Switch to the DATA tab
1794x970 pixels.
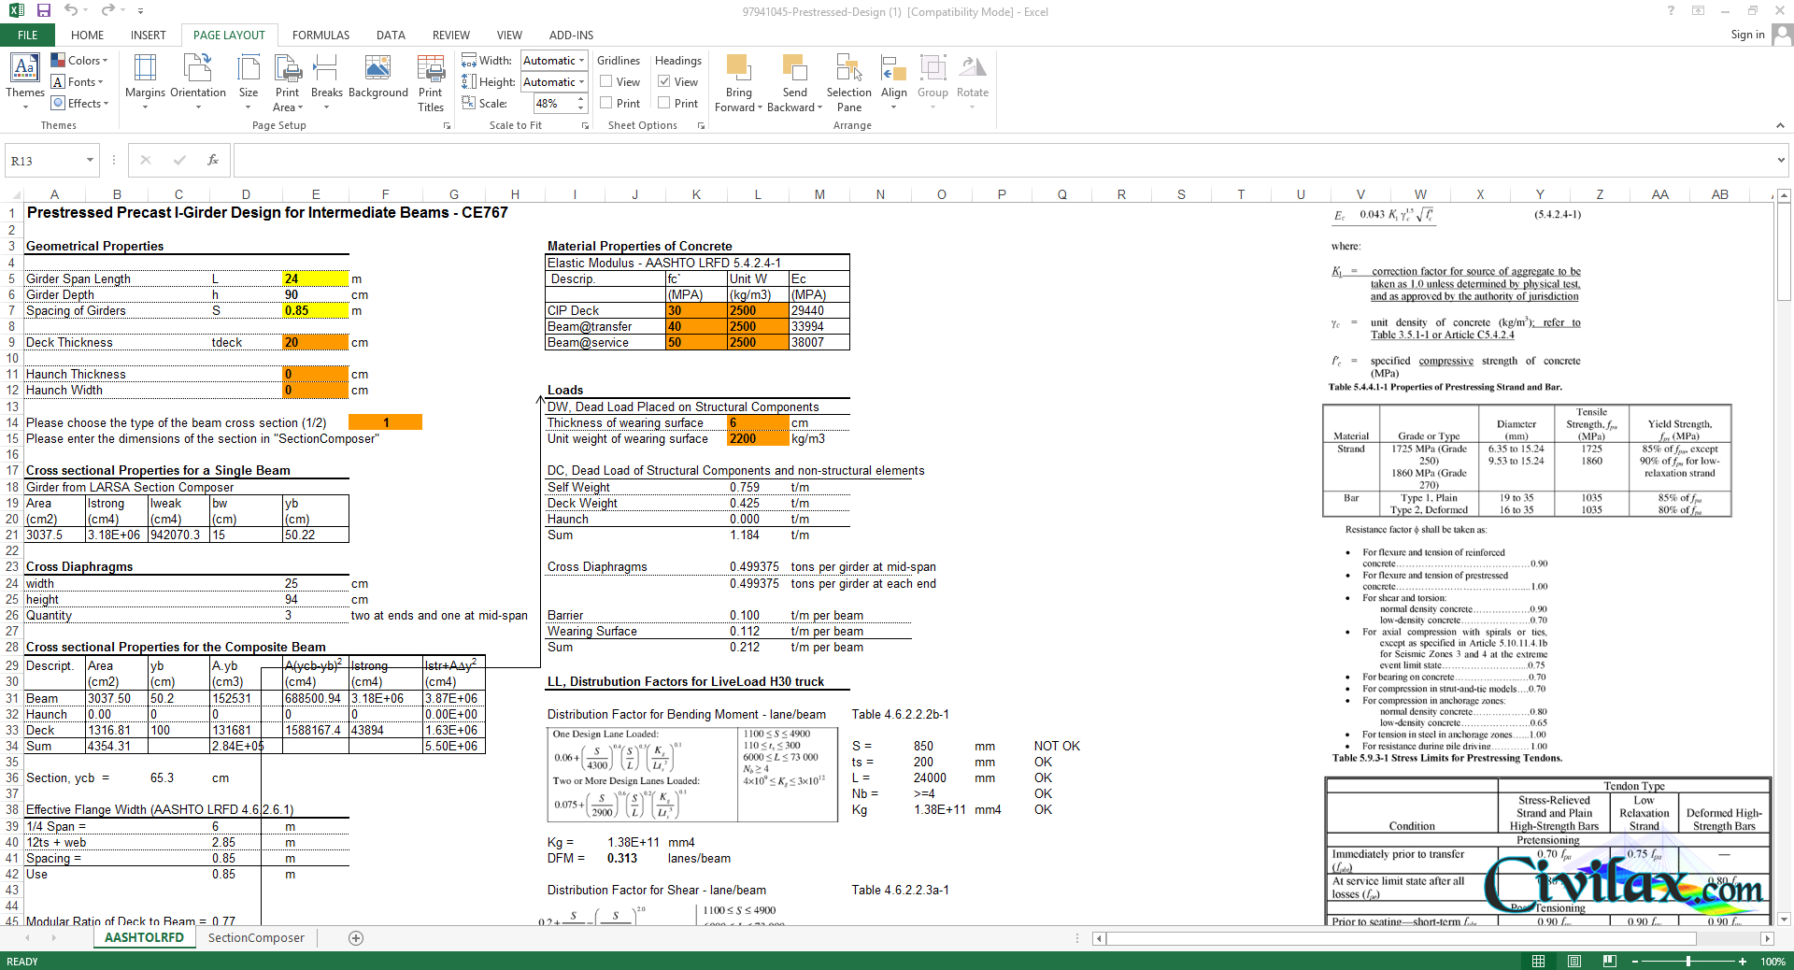(391, 35)
